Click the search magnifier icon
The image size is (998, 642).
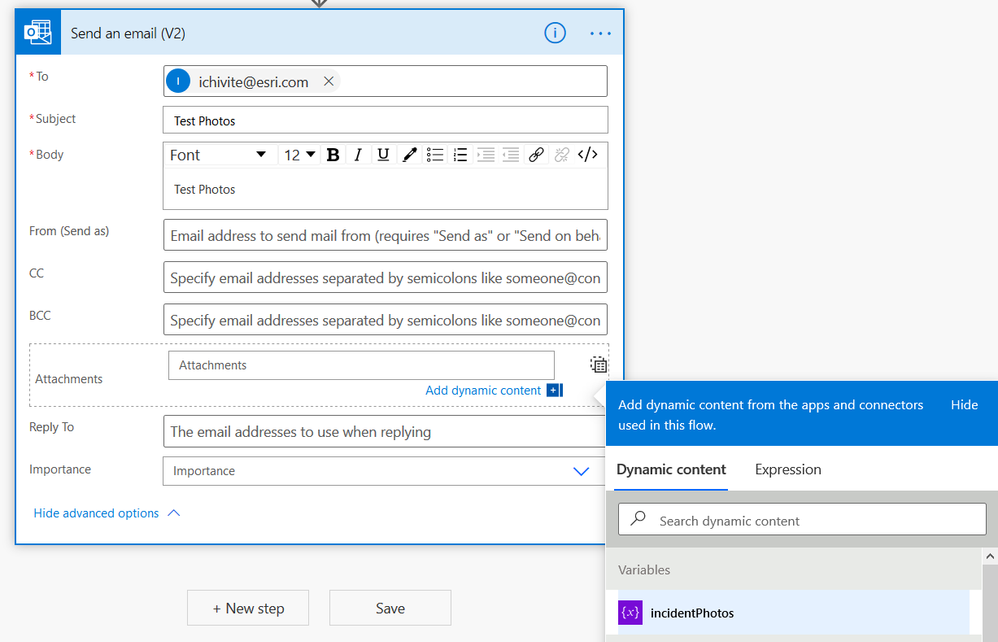click(638, 519)
